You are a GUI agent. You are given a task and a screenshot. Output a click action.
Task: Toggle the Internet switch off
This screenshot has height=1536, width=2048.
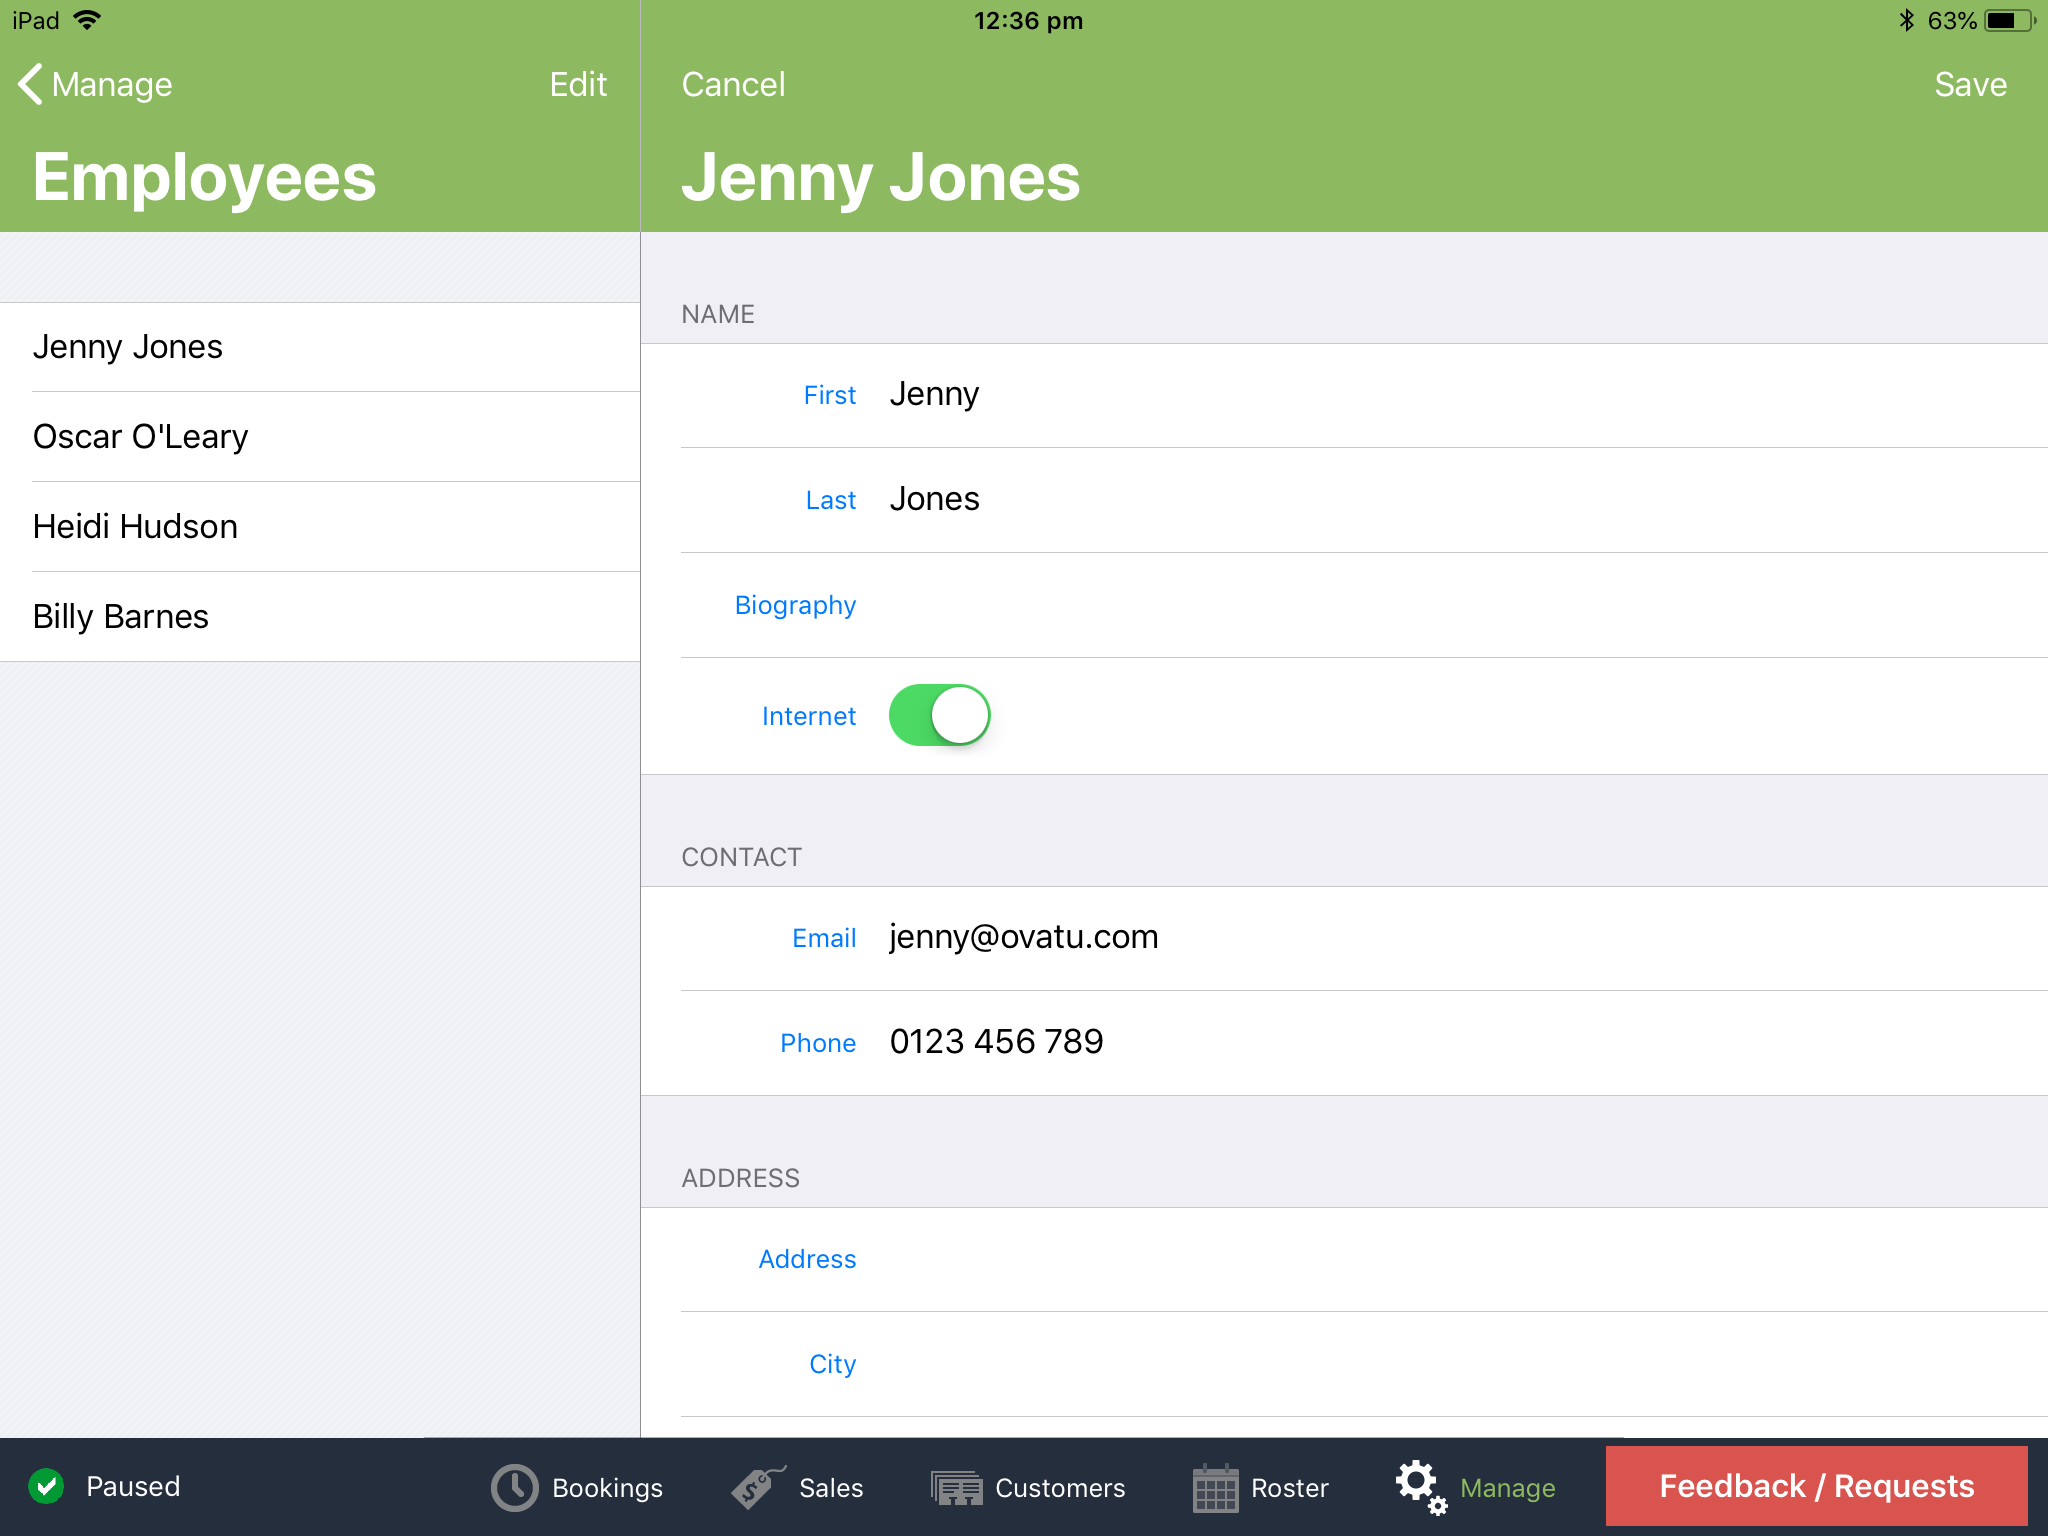[x=939, y=716]
